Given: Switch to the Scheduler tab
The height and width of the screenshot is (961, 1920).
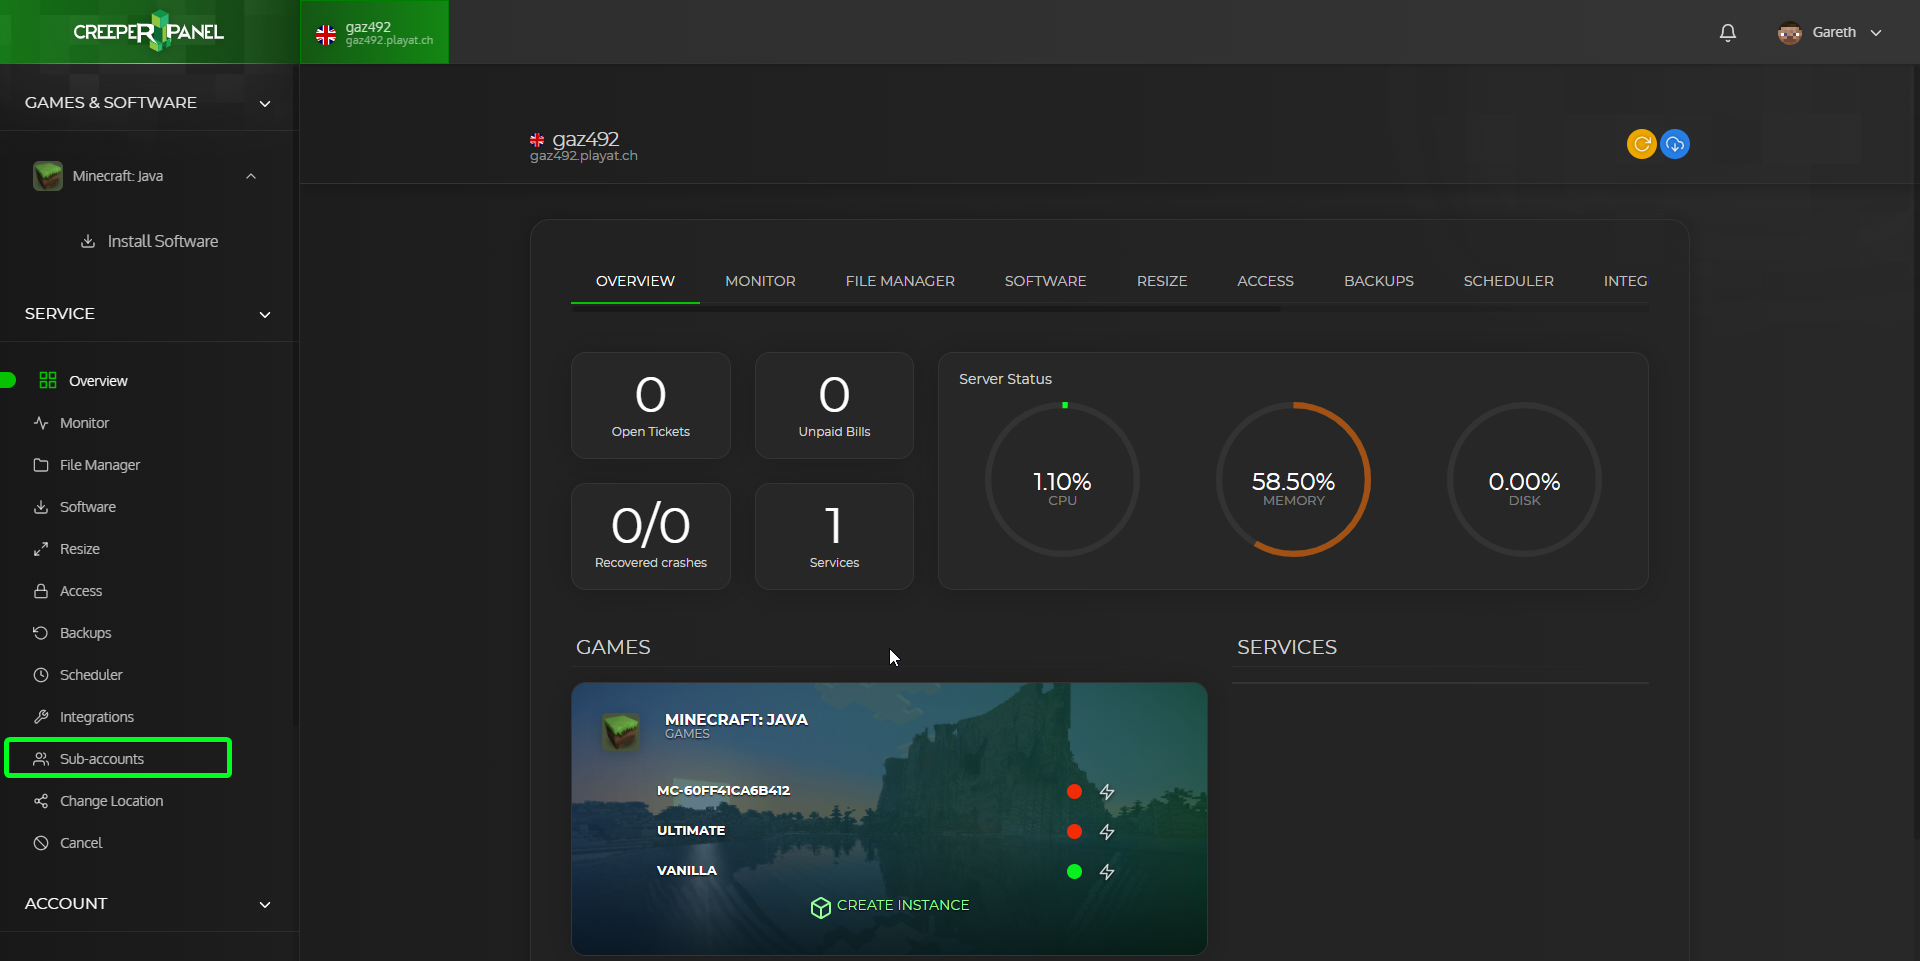Looking at the screenshot, I should pos(1508,281).
